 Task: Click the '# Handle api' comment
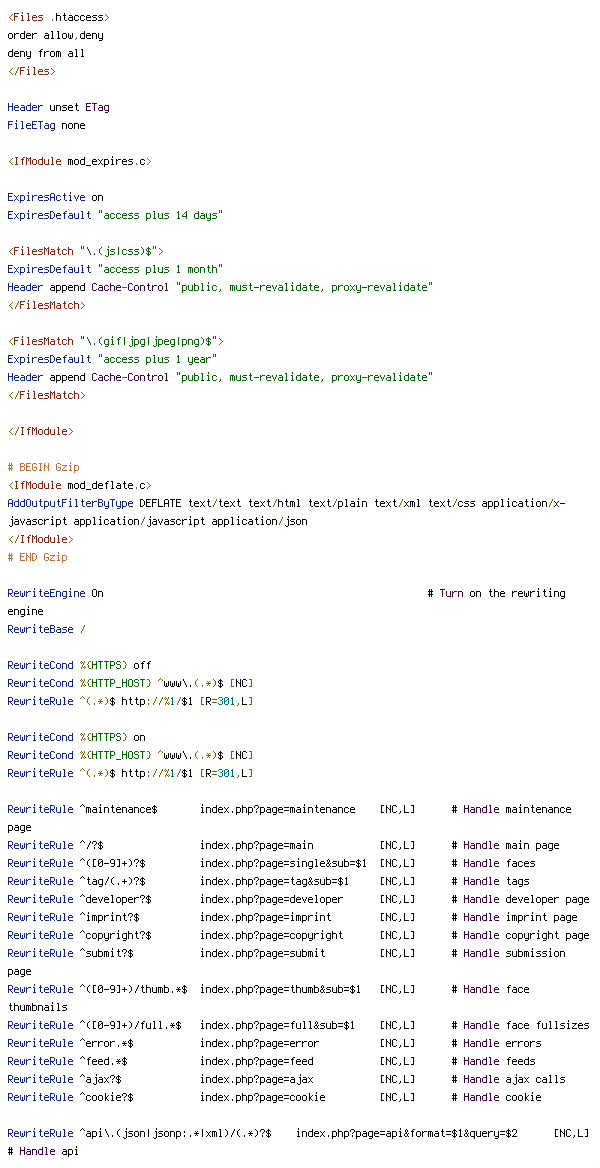[43, 1151]
